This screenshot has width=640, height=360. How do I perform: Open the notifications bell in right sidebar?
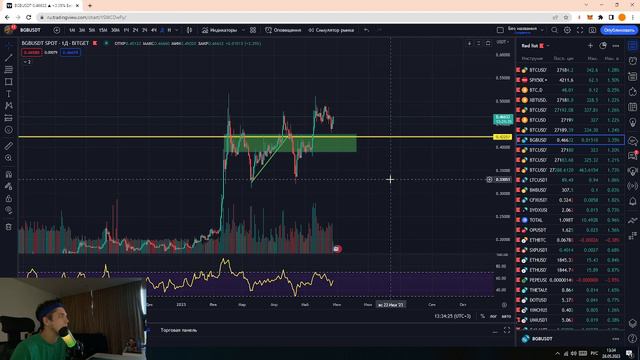point(632,201)
